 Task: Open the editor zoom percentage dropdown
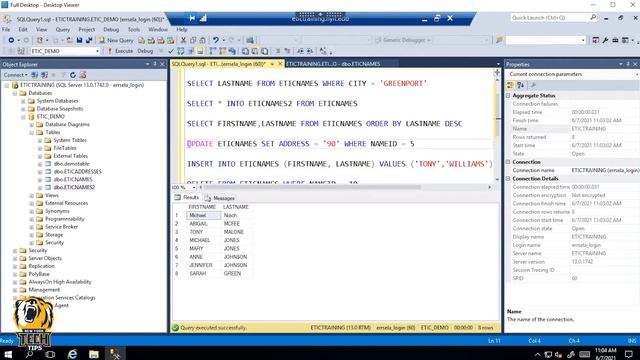pyautogui.click(x=194, y=187)
